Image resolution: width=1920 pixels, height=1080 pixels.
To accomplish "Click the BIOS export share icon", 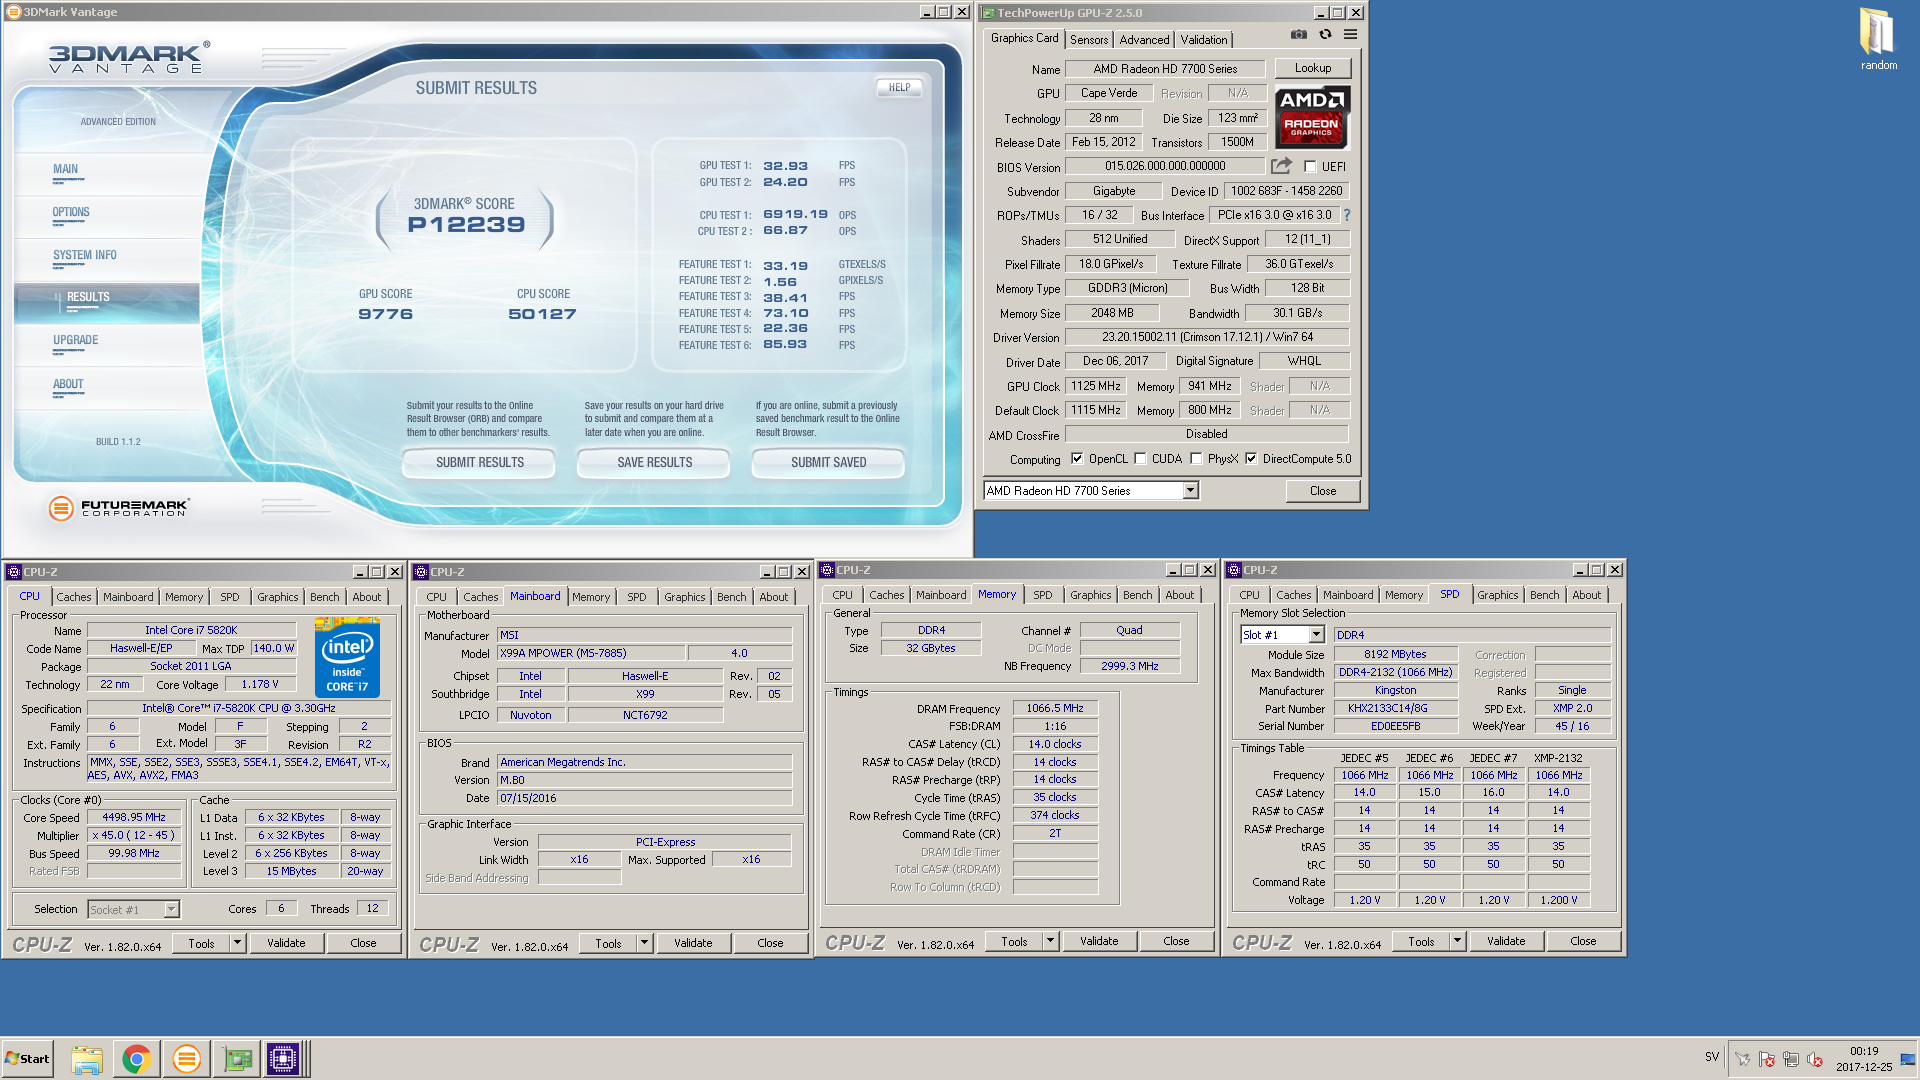I will pyautogui.click(x=1281, y=166).
